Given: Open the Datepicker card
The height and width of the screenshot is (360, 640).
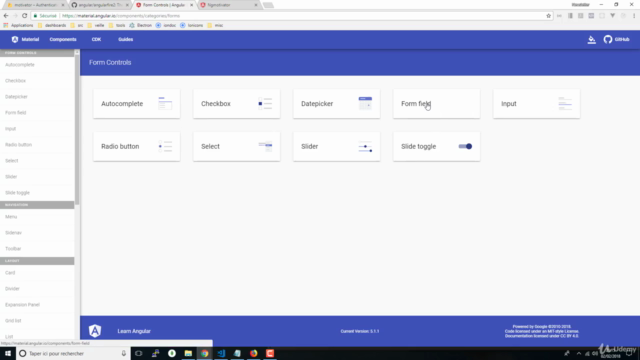Looking at the screenshot, I should point(336,104).
